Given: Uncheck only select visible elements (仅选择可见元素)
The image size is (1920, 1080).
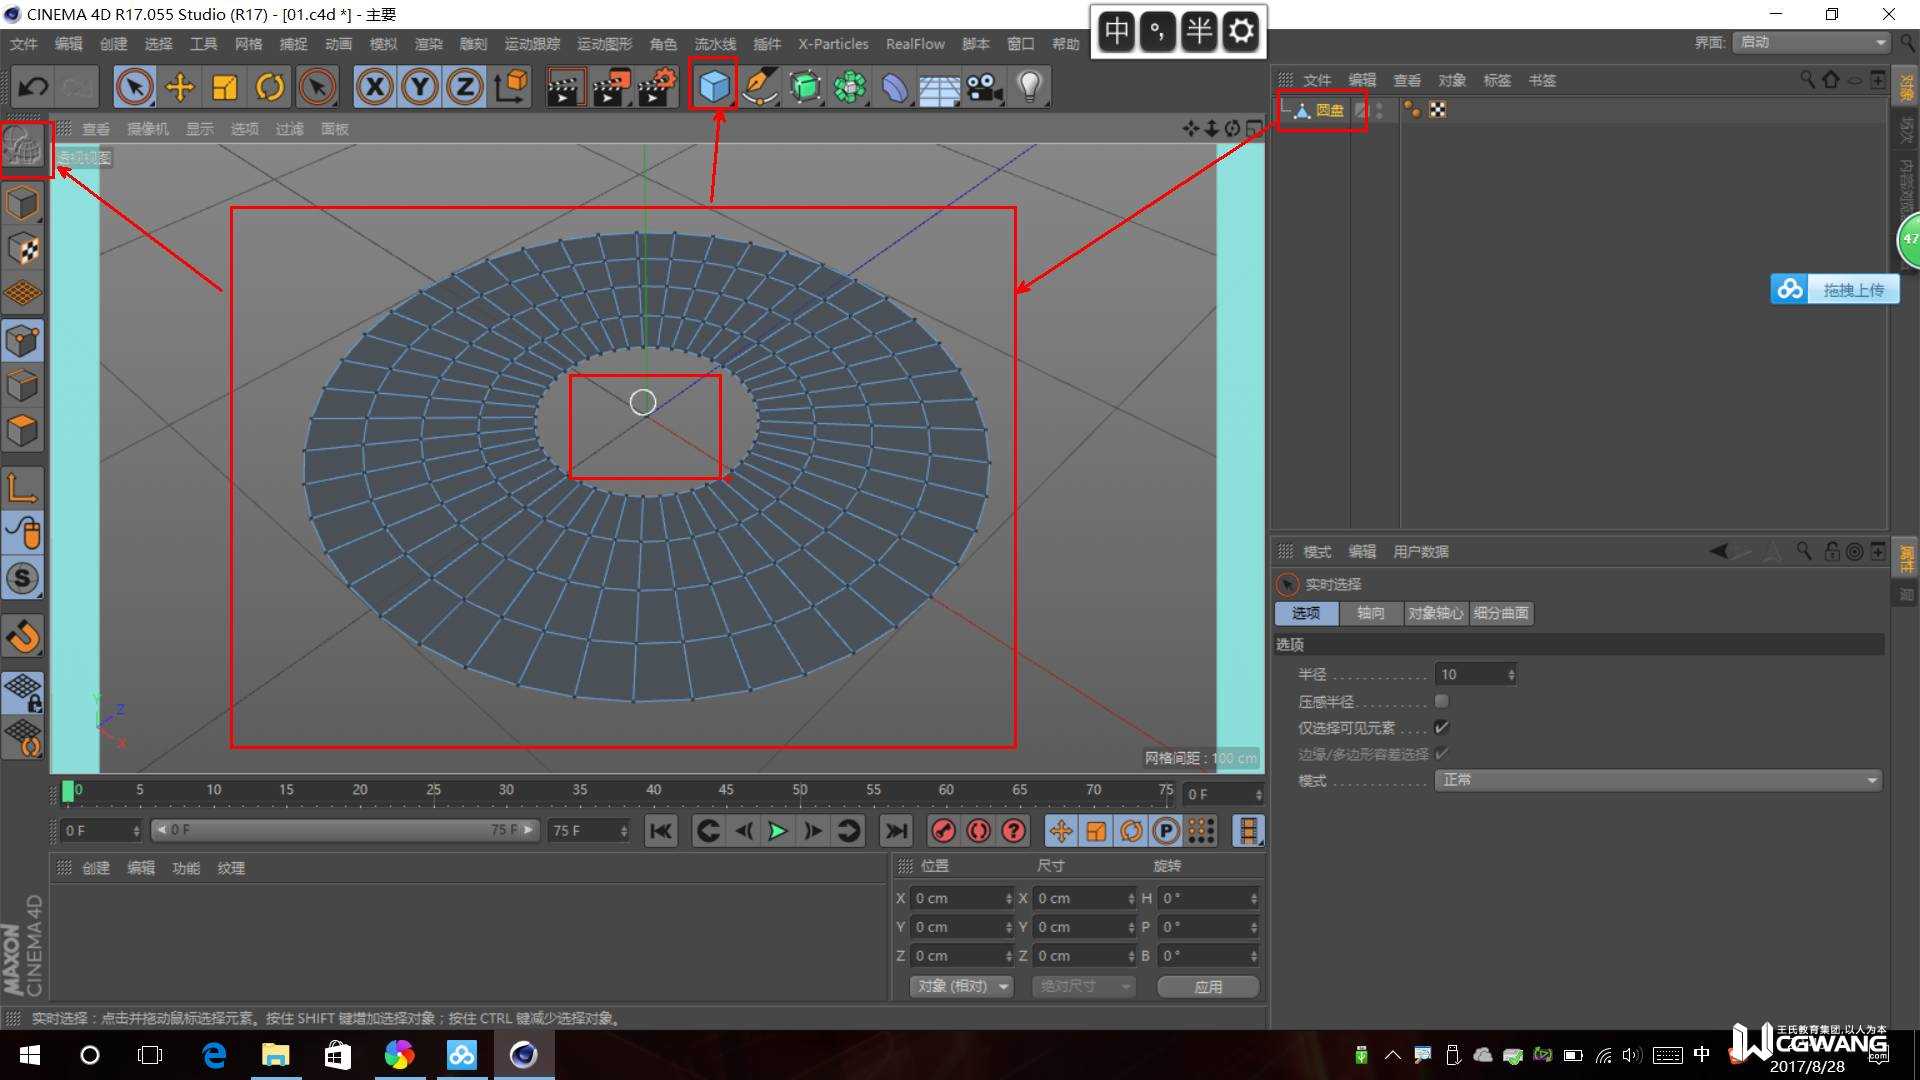Looking at the screenshot, I should (1441, 727).
